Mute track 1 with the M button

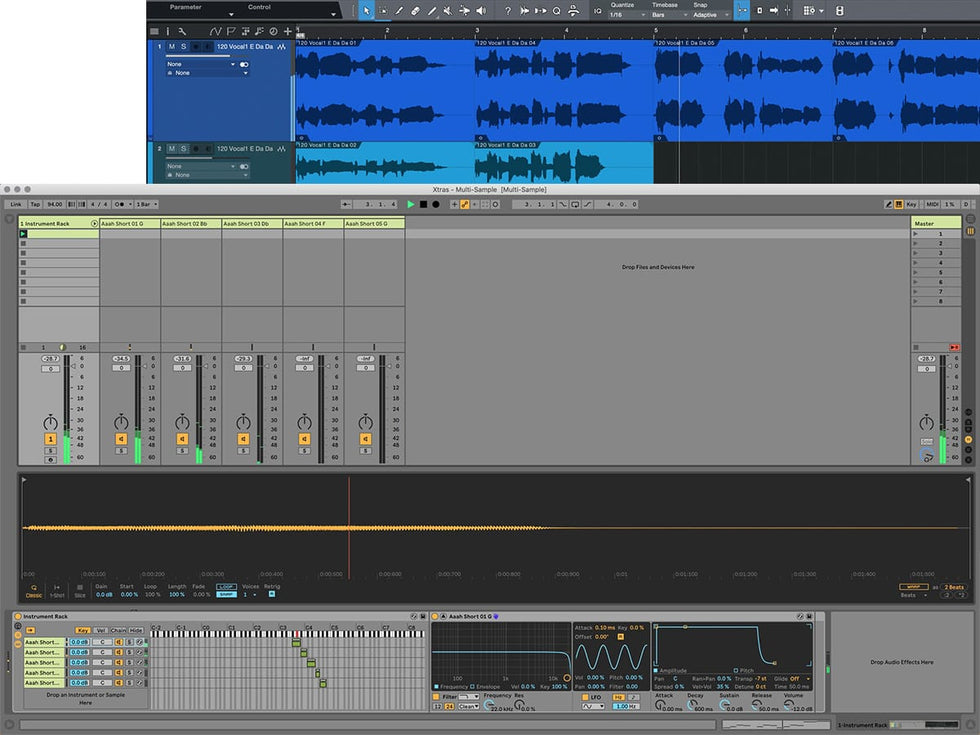tap(171, 47)
